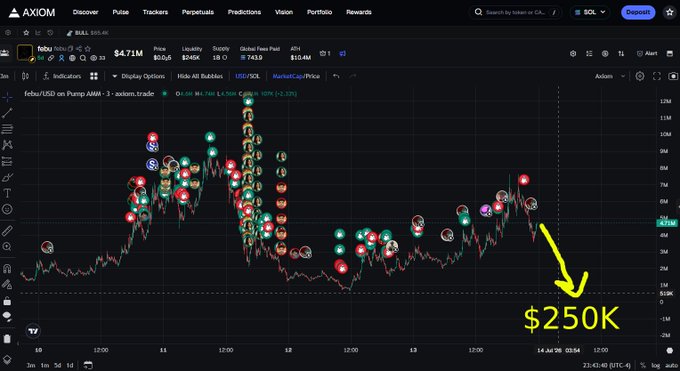Favorite febu with the star icon
This screenshot has height=371, width=680.
tap(88, 49)
